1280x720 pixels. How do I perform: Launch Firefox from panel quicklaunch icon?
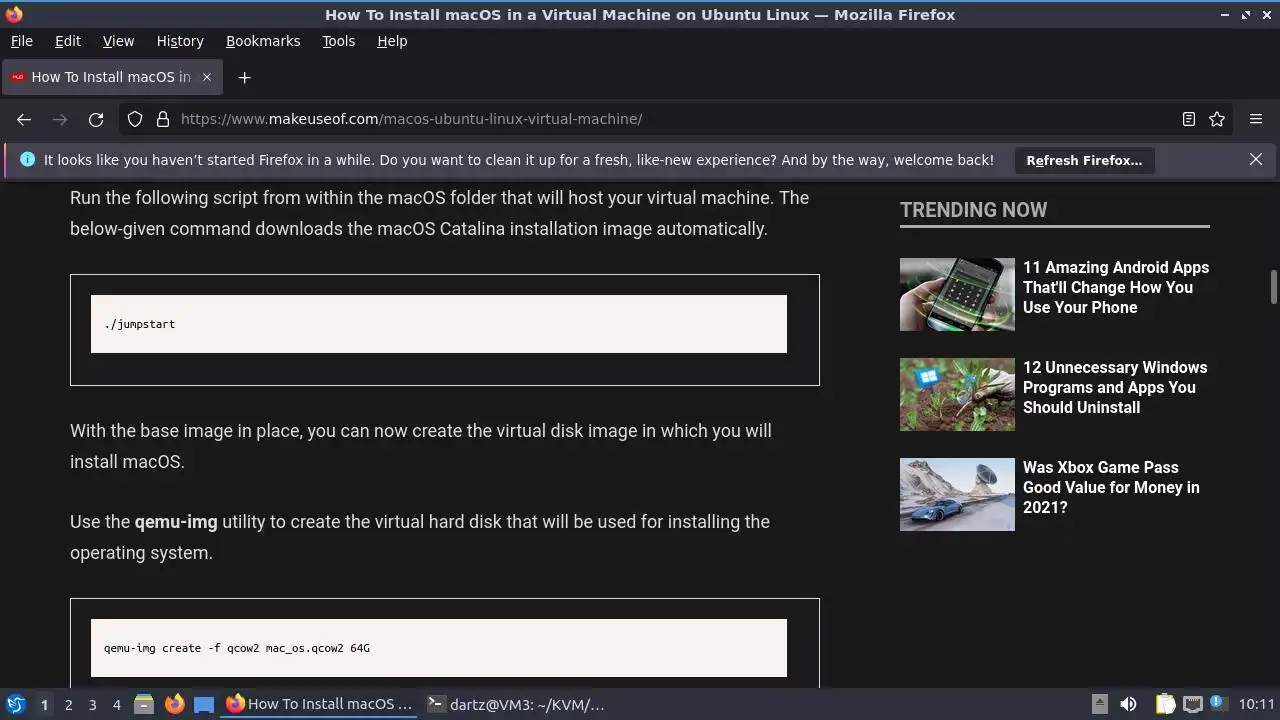(x=174, y=704)
